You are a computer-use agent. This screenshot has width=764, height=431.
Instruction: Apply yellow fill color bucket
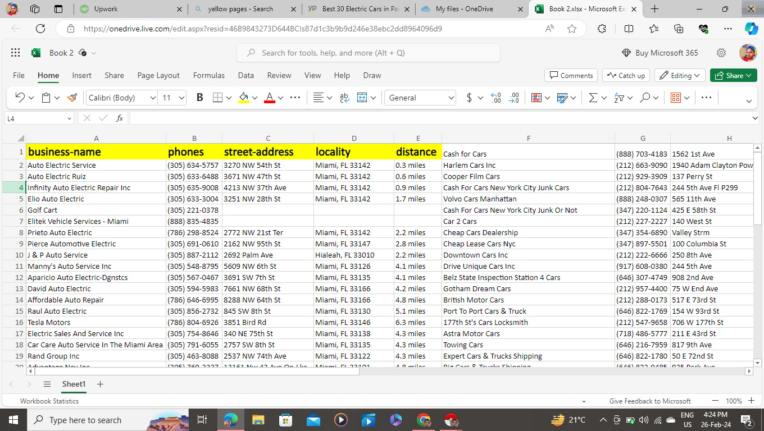[x=244, y=98]
